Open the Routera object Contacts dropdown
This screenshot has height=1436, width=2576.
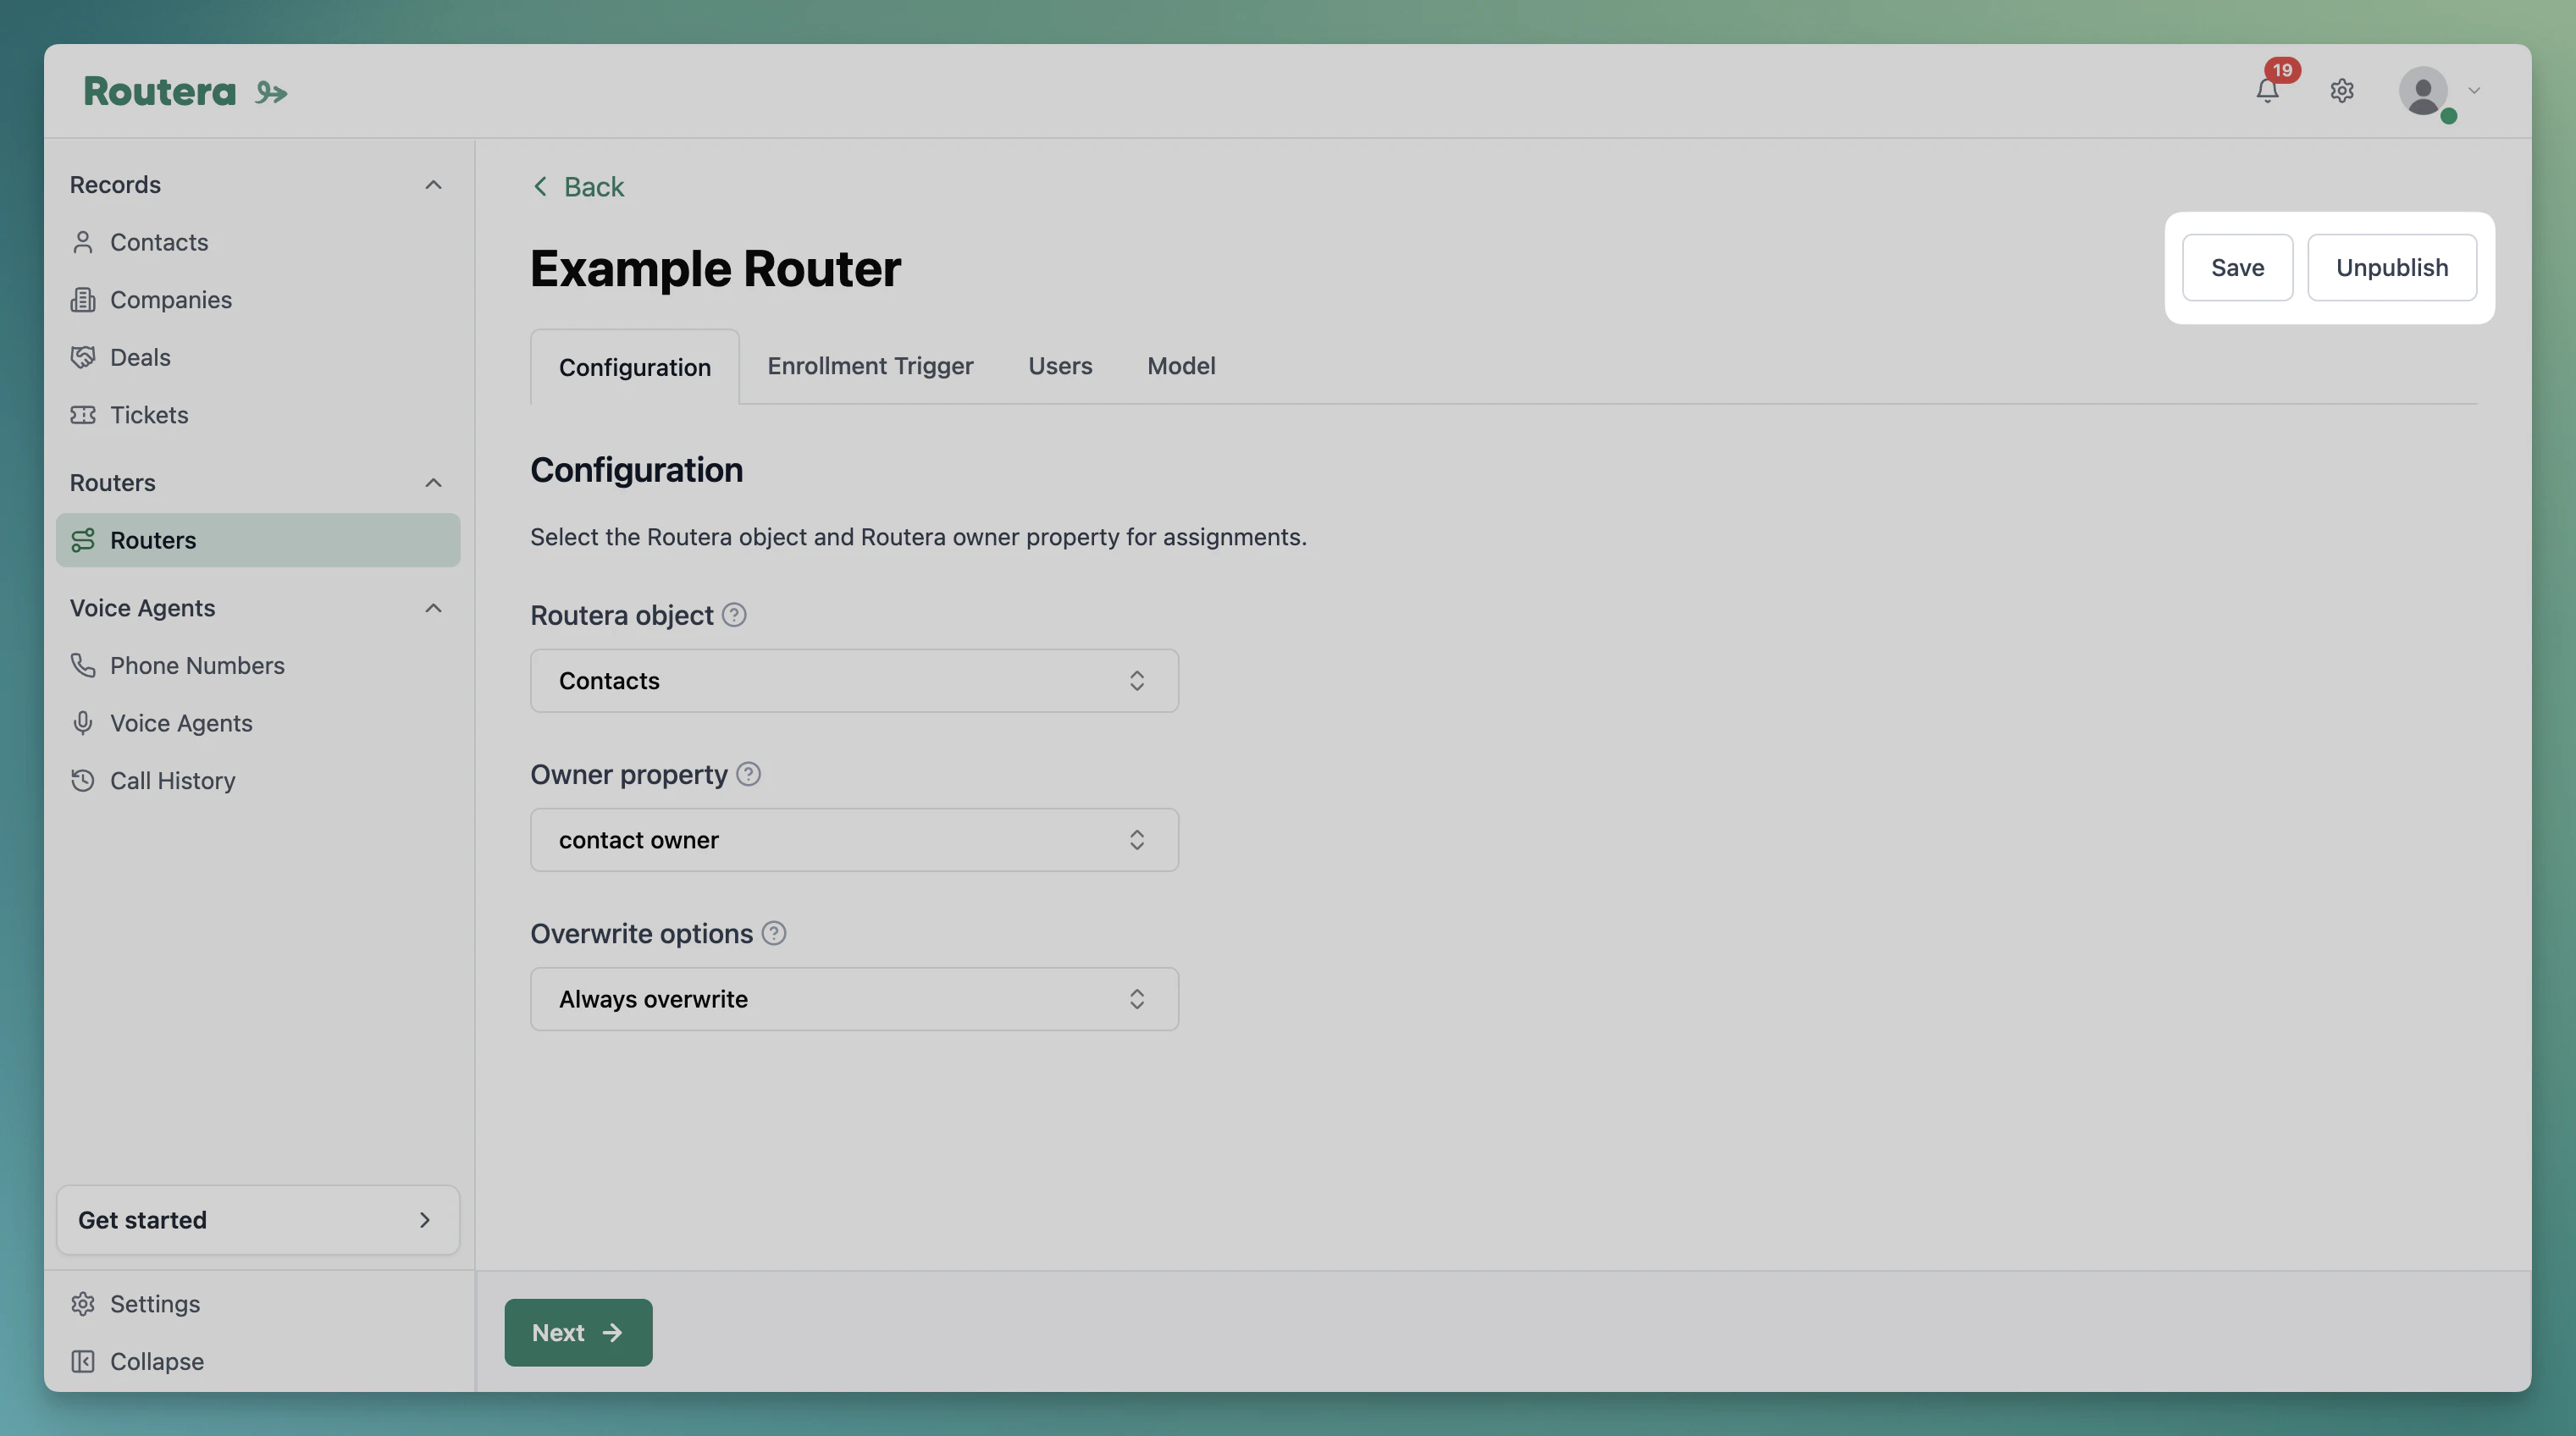click(854, 681)
